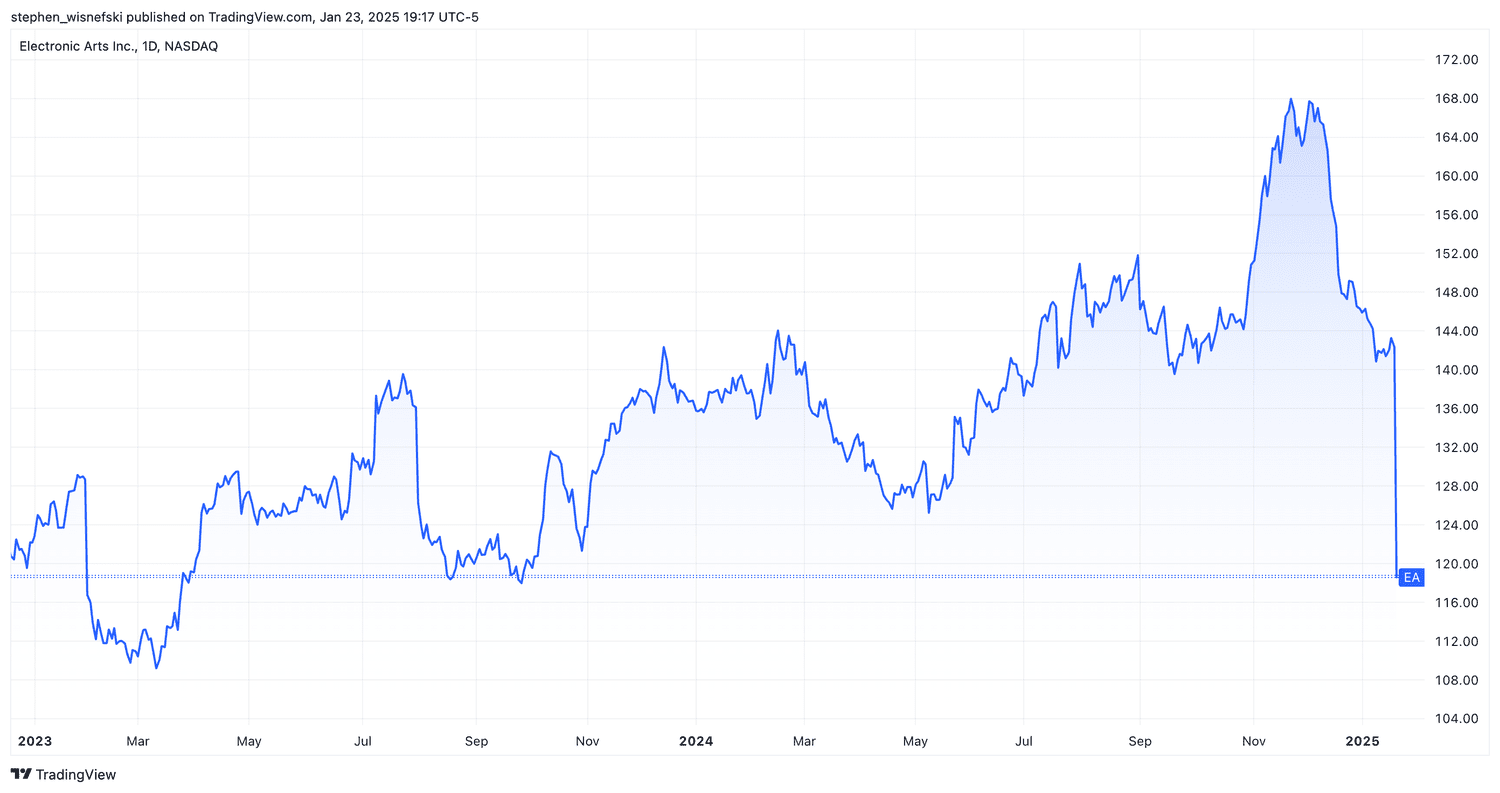The width and height of the screenshot is (1500, 793).
Task: Click the 104.00 price axis label
Action: (x=1457, y=719)
